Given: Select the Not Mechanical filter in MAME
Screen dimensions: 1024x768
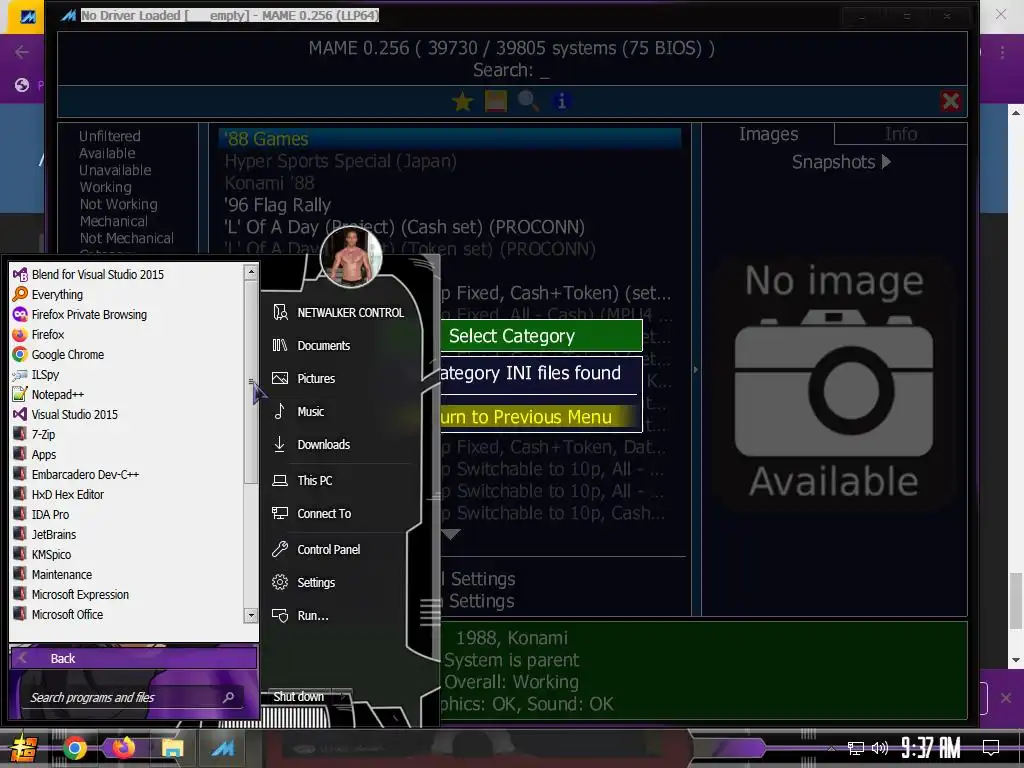Looking at the screenshot, I should point(127,238).
